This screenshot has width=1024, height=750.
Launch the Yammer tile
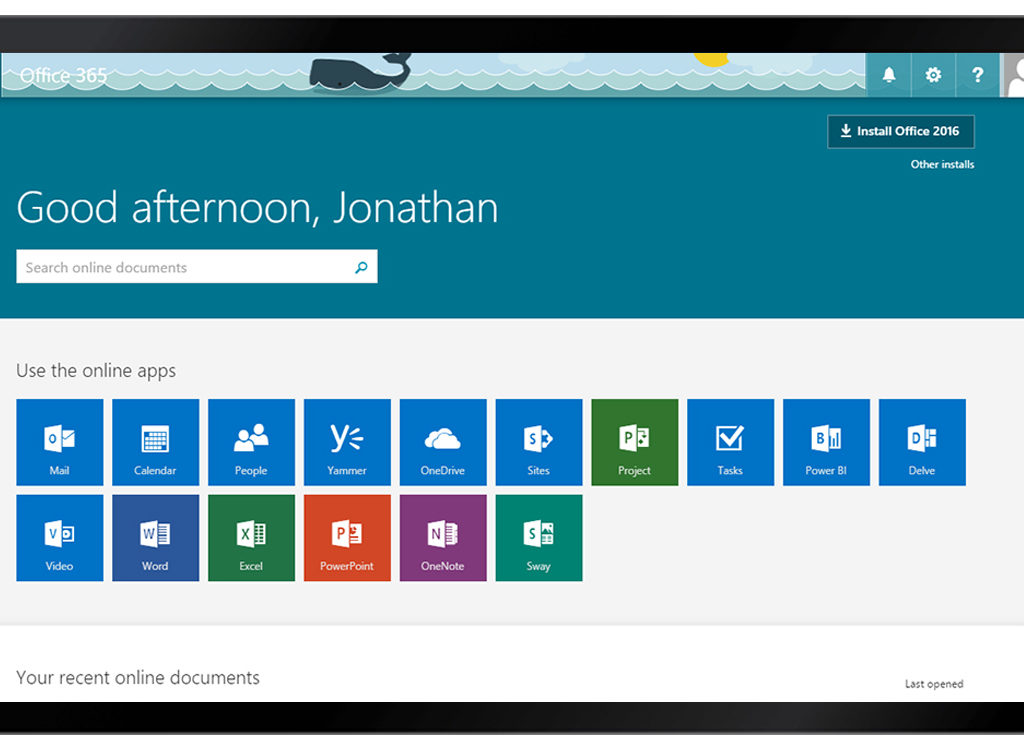pyautogui.click(x=347, y=442)
